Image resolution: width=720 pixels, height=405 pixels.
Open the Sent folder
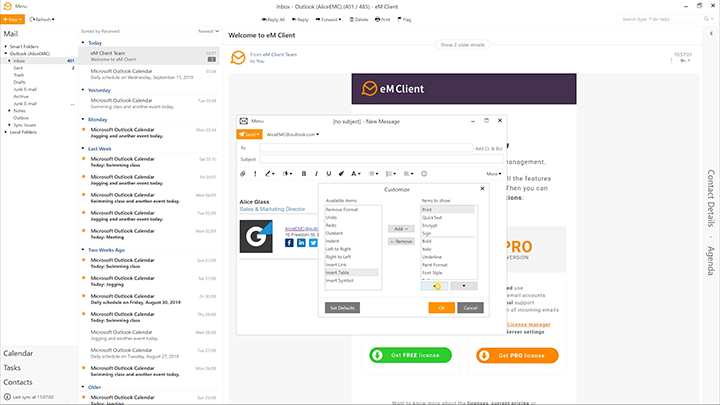click(x=18, y=68)
